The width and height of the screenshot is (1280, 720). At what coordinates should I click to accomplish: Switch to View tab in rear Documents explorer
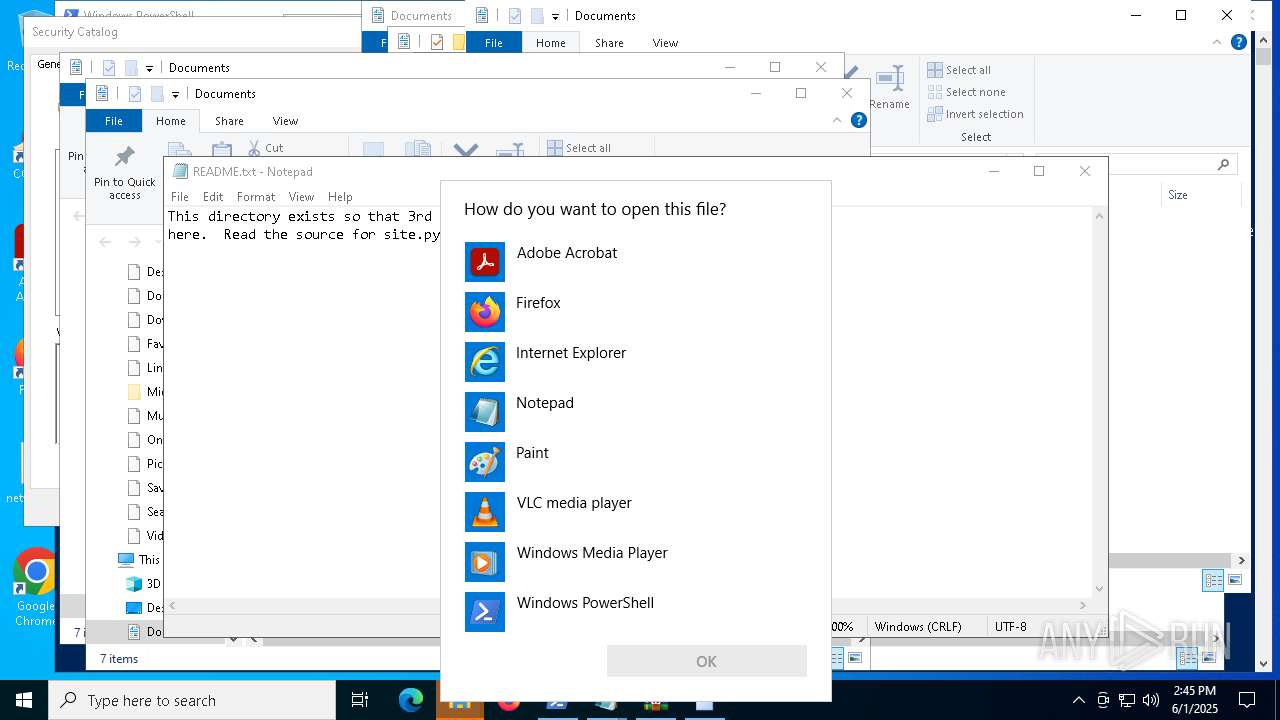(665, 43)
